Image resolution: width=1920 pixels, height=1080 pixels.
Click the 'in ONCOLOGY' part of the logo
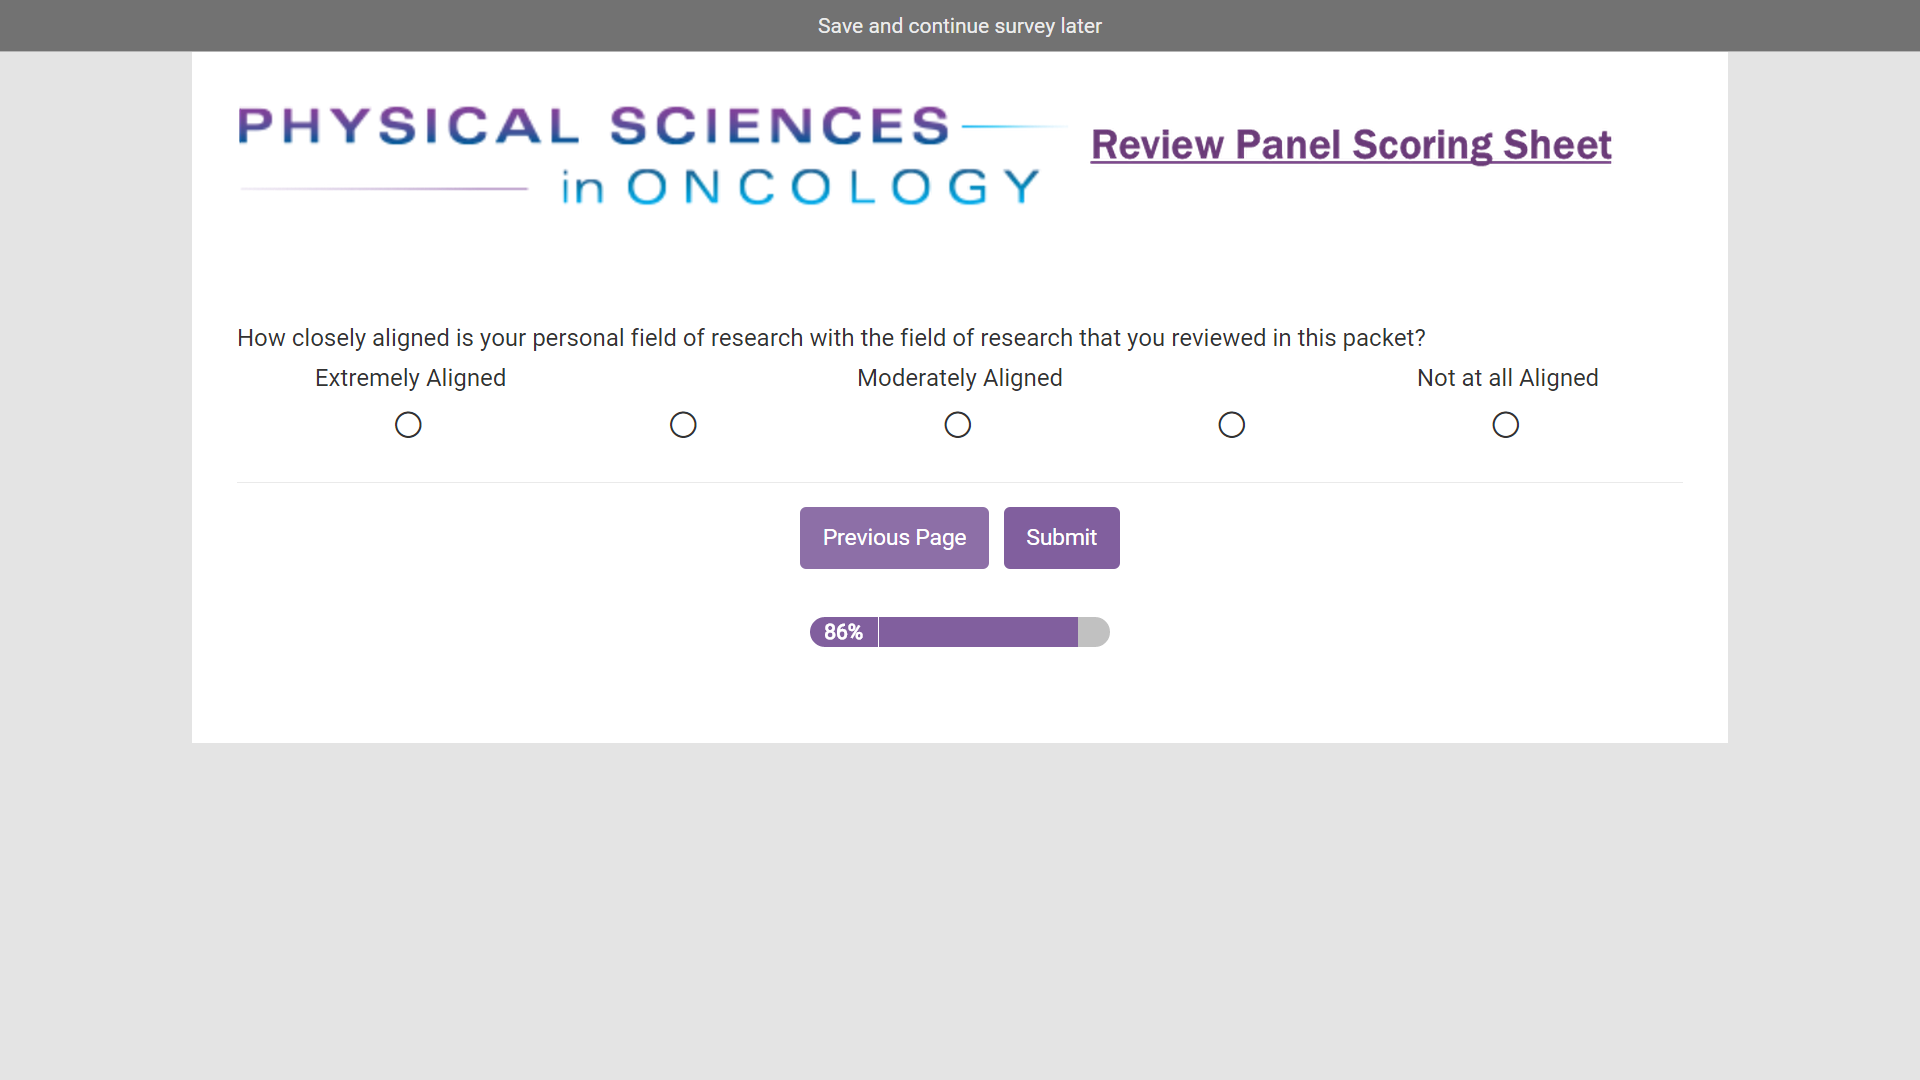click(x=800, y=187)
